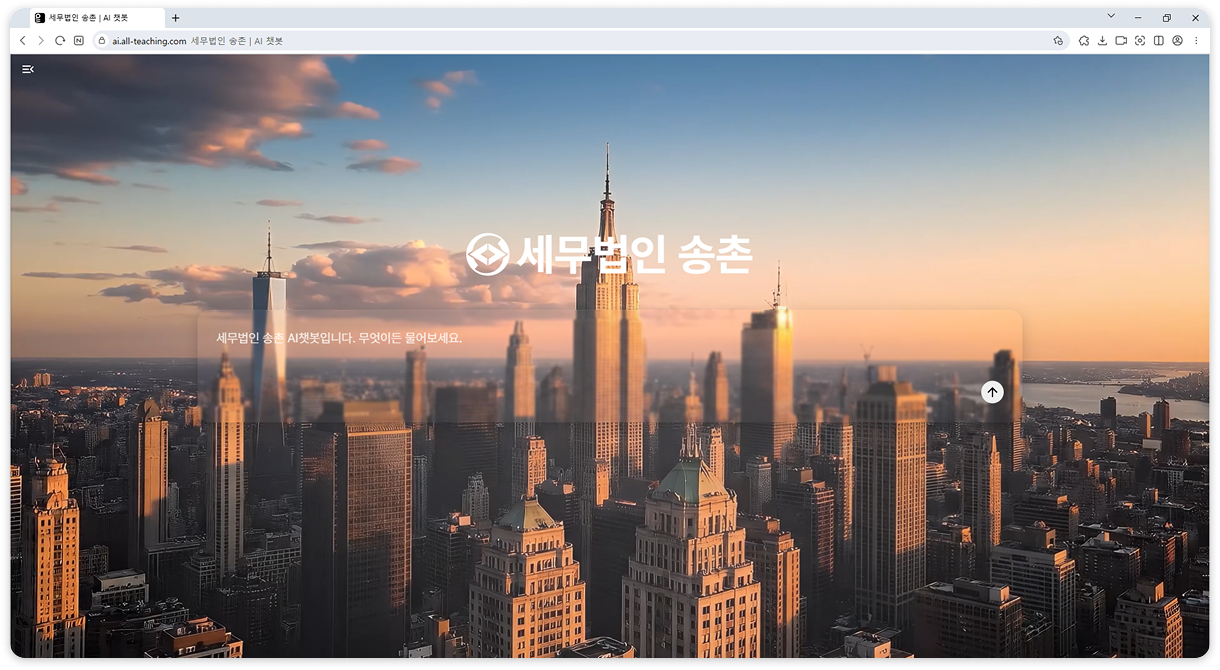Viewport: 1220px width, 670px height.
Task: Expand the tab search chevron
Action: [x=1111, y=17]
